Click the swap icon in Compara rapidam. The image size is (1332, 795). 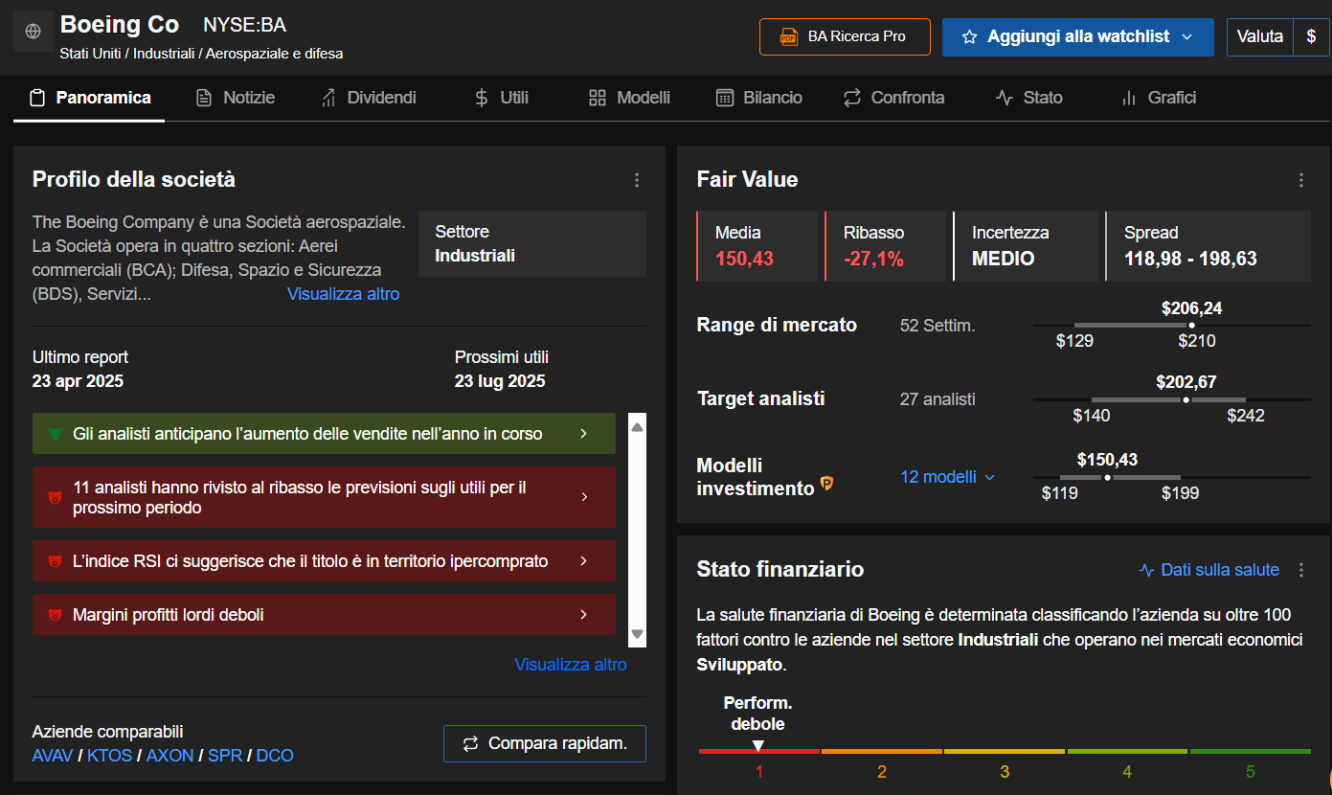pos(470,744)
